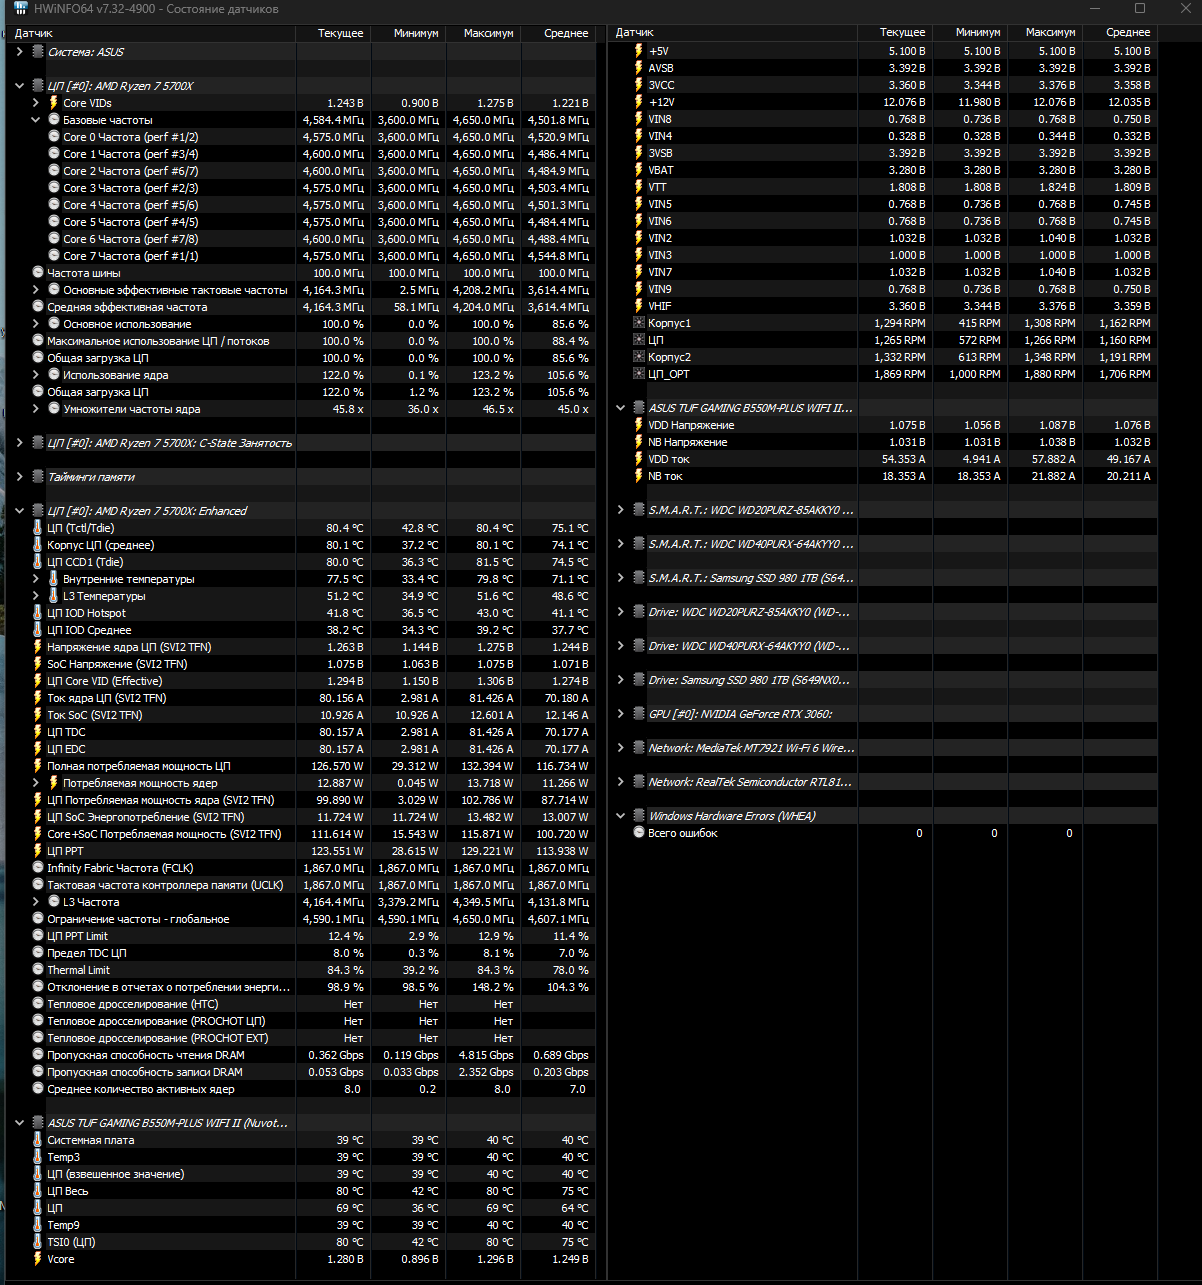
Task: Select the Core 7 Частота (perf #1/1) row
Action: coord(300,256)
